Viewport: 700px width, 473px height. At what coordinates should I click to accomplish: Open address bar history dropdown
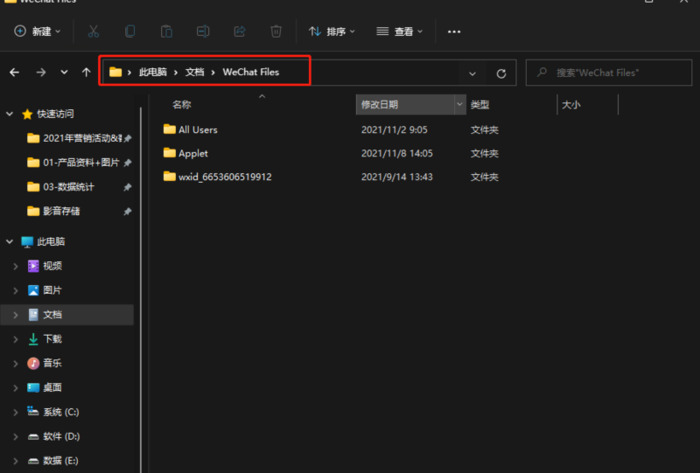472,74
